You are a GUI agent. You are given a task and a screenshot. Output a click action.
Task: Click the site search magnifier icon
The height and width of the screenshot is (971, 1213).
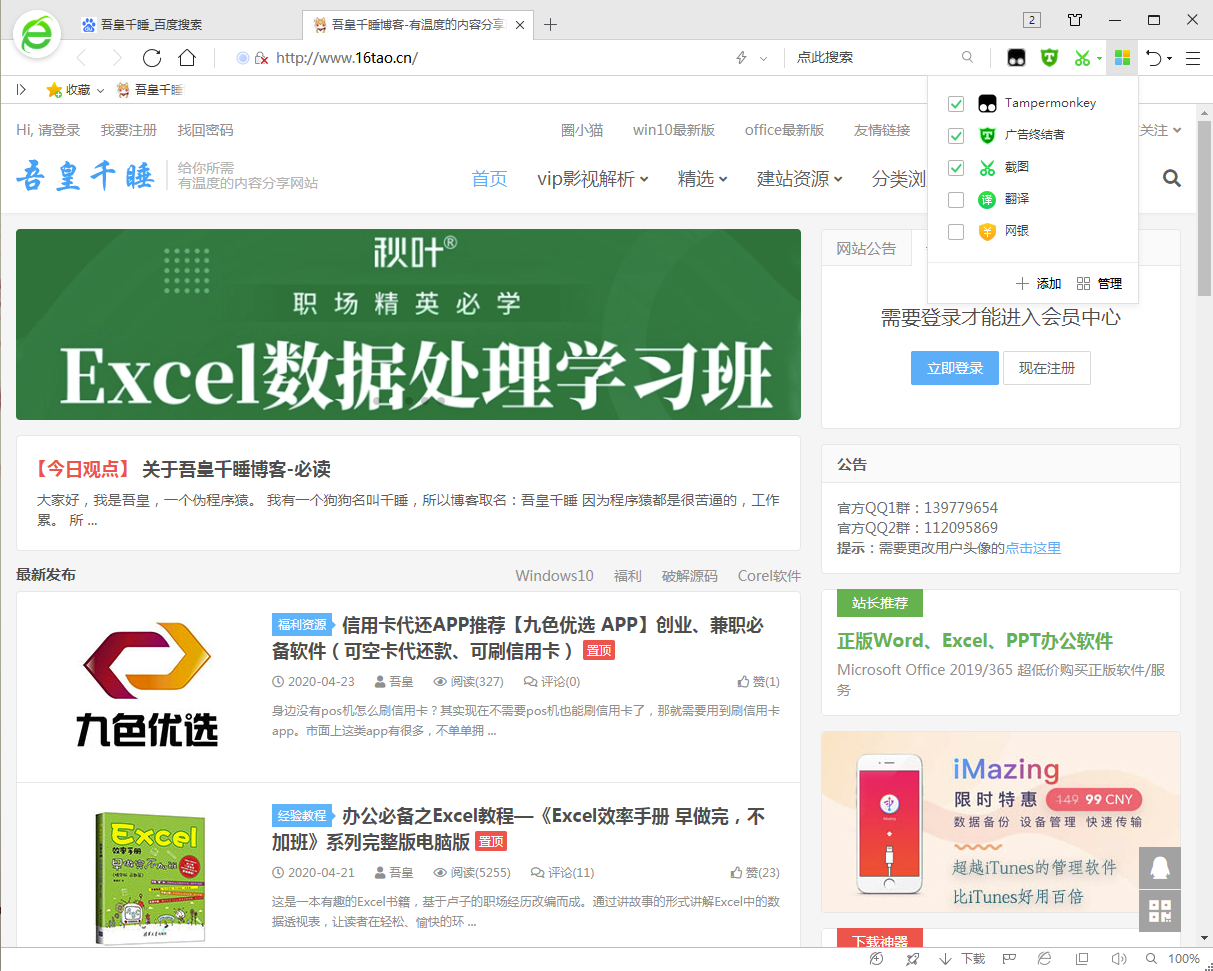tap(1172, 179)
